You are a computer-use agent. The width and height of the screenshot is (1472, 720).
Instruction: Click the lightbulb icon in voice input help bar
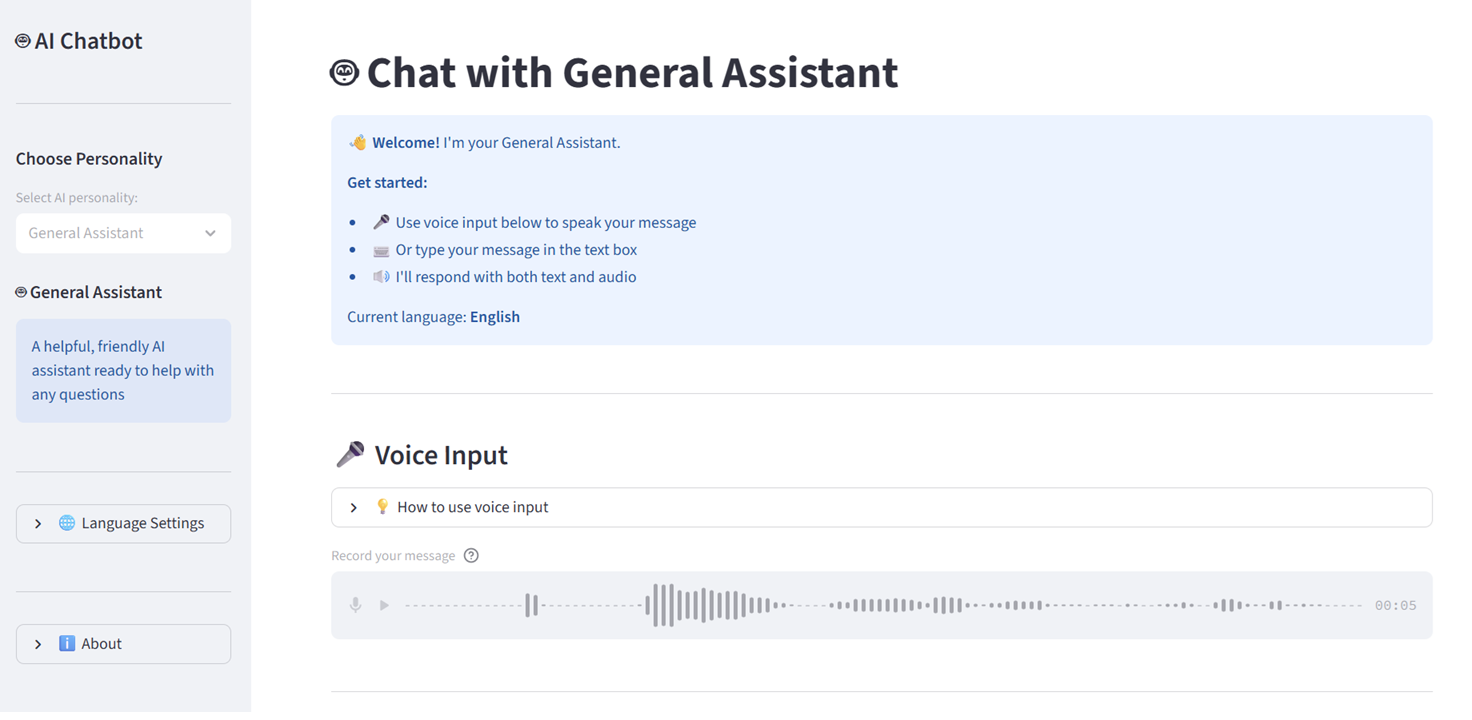click(x=381, y=506)
